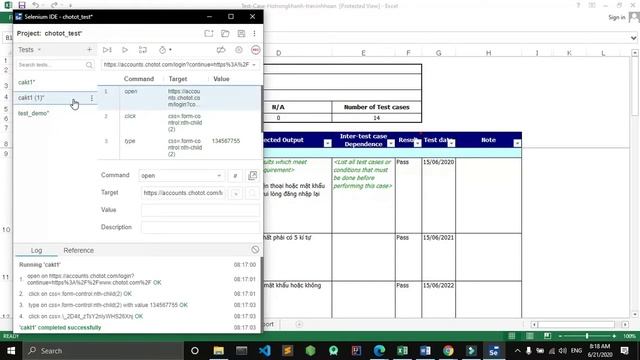This screenshot has height=360, width=640.
Task: Open Word from the taskbar
Action: coord(425,351)
